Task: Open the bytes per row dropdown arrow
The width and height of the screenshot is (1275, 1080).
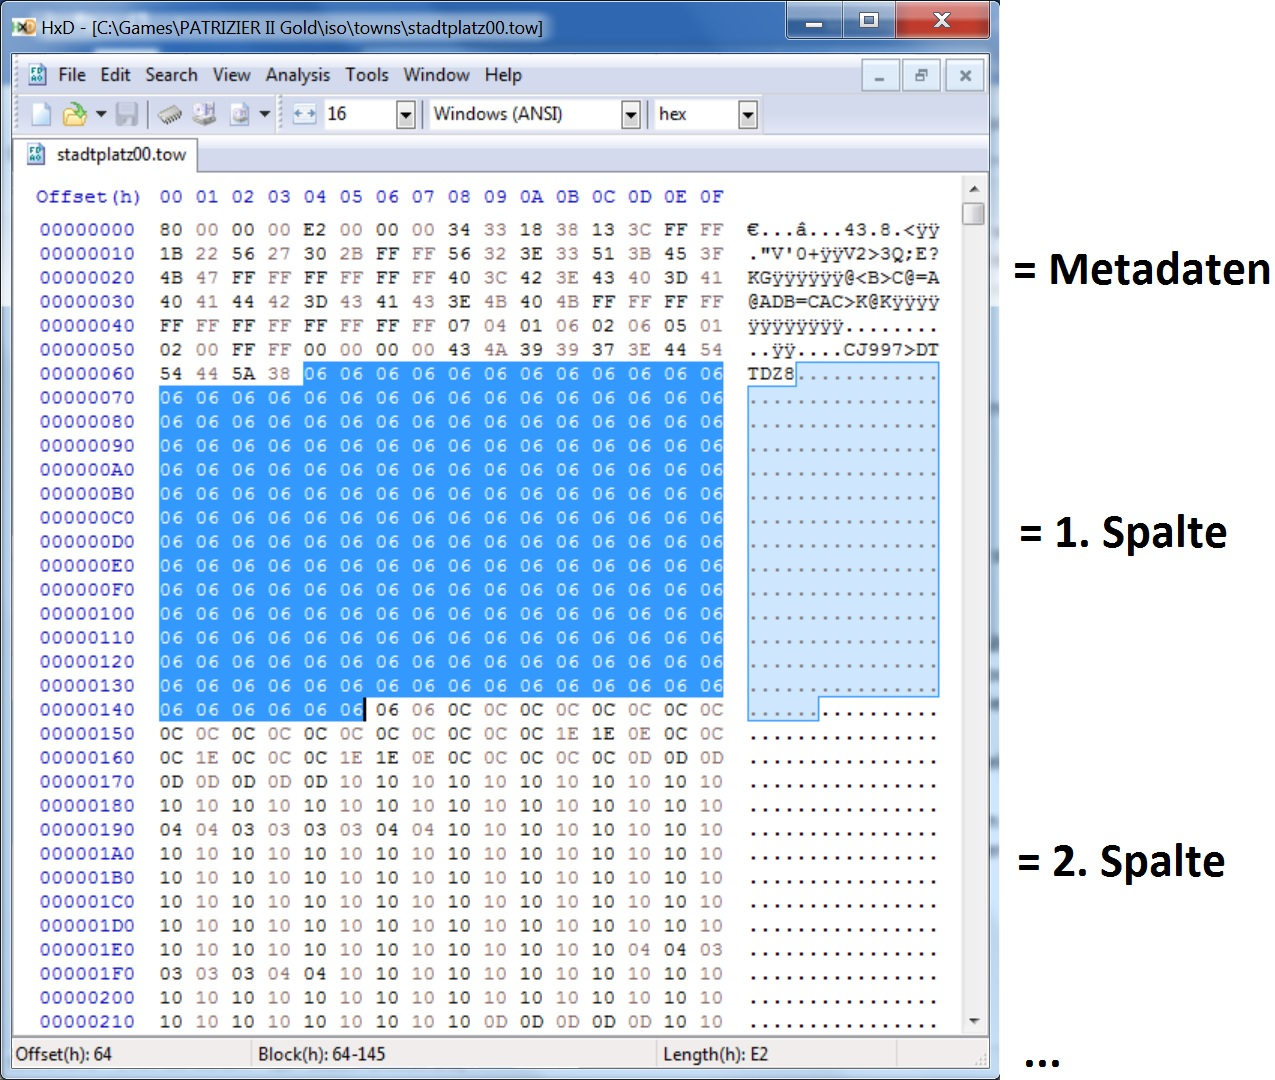Action: [x=406, y=115]
